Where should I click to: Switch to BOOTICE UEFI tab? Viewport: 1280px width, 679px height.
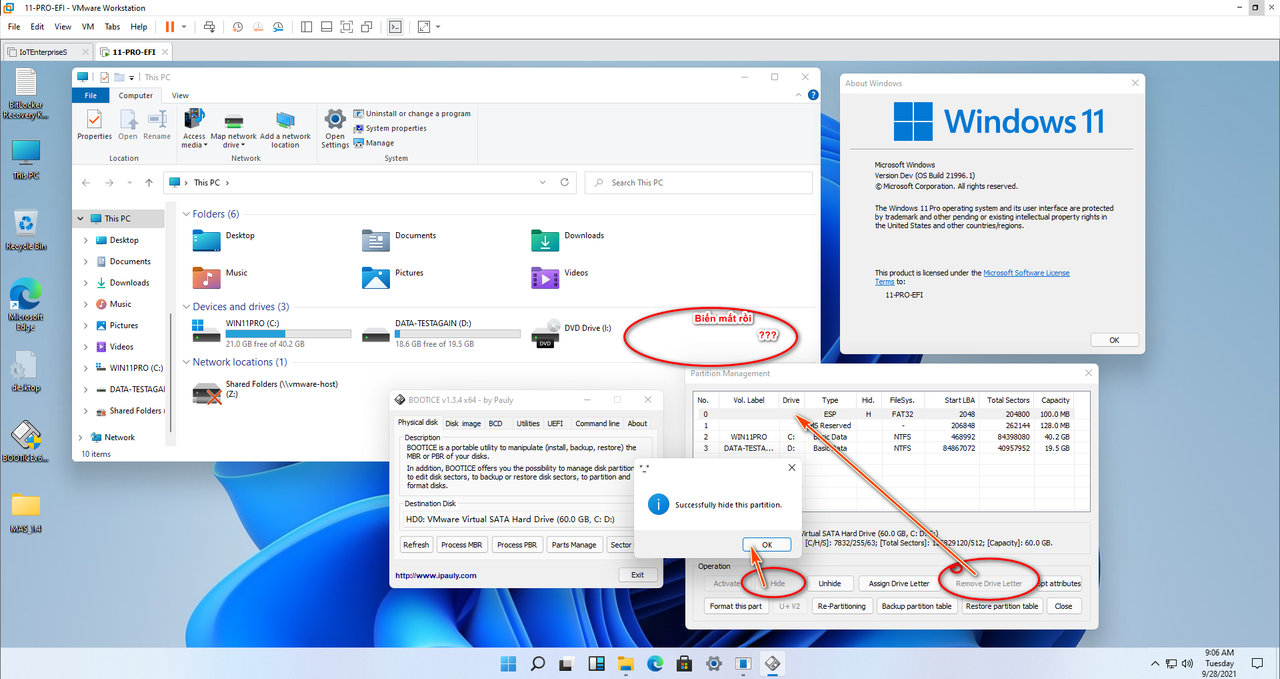click(555, 423)
